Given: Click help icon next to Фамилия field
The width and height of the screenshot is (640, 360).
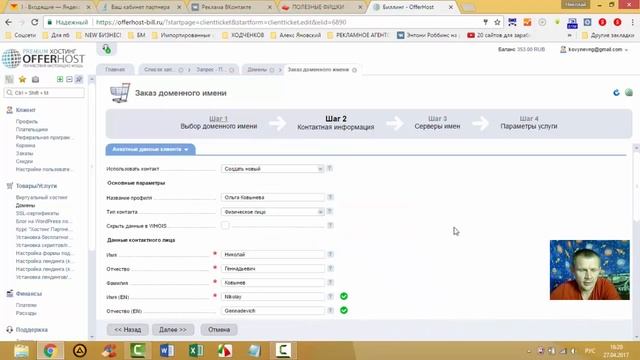Looking at the screenshot, I should point(330,282).
